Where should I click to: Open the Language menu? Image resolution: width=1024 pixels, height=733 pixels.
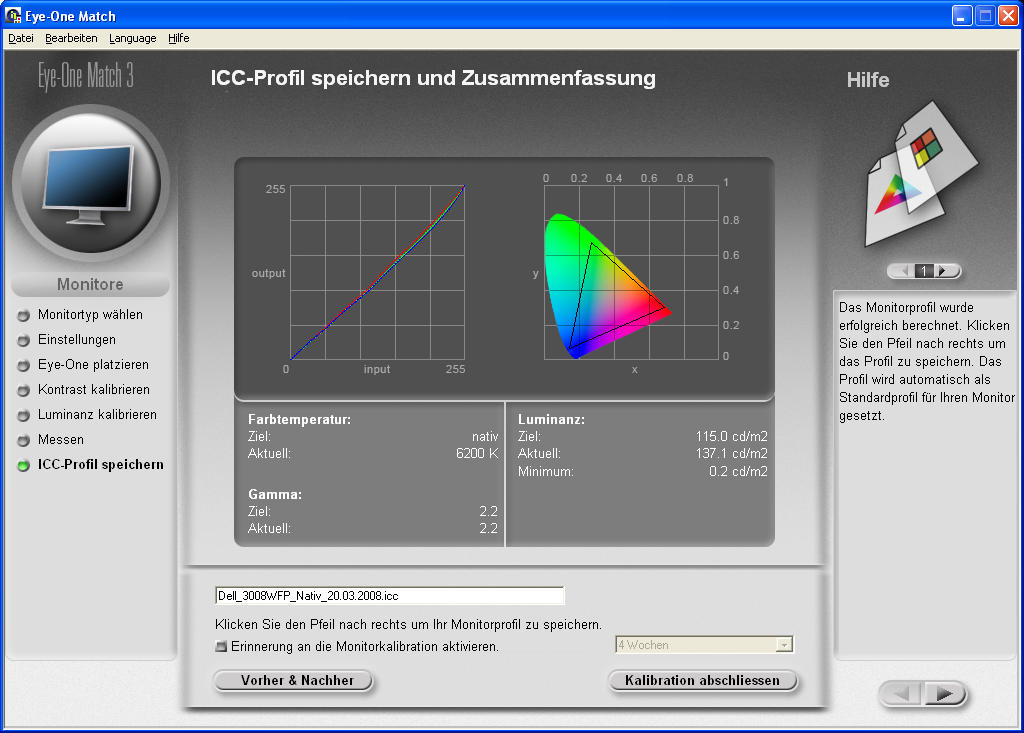(x=133, y=38)
